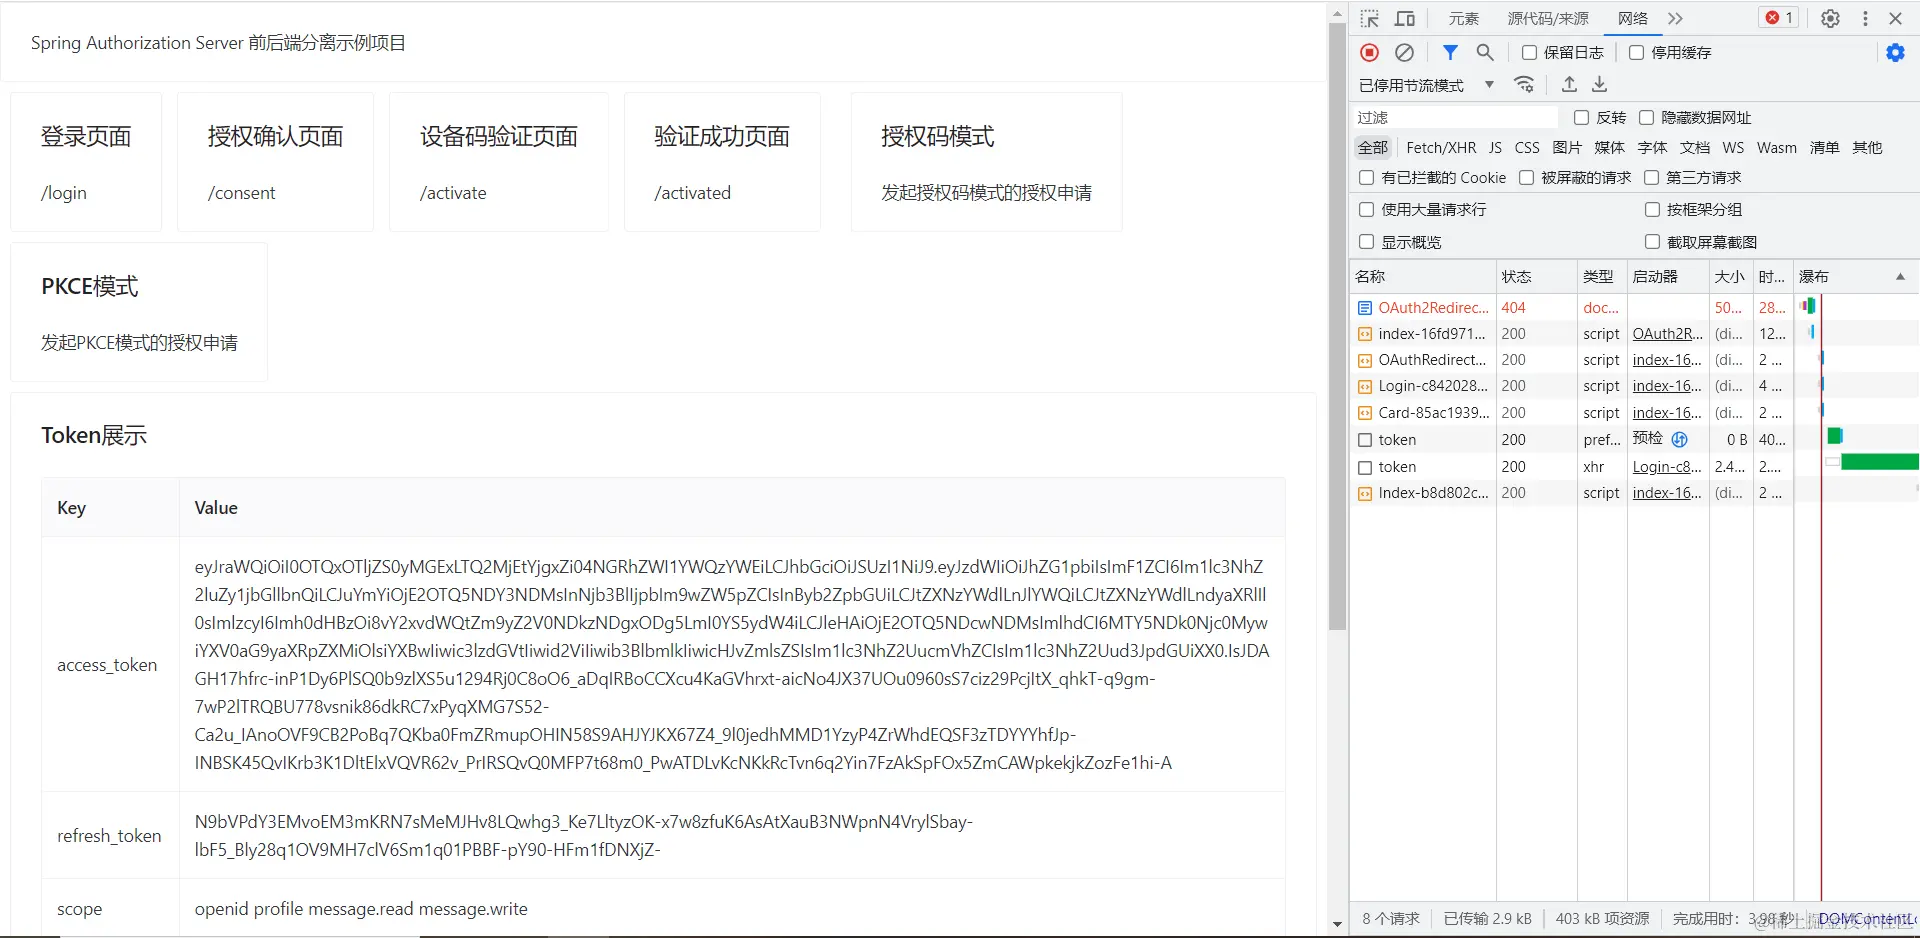Image resolution: width=1920 pixels, height=938 pixels.
Task: Export HAR file download icon
Action: pyautogui.click(x=1600, y=85)
